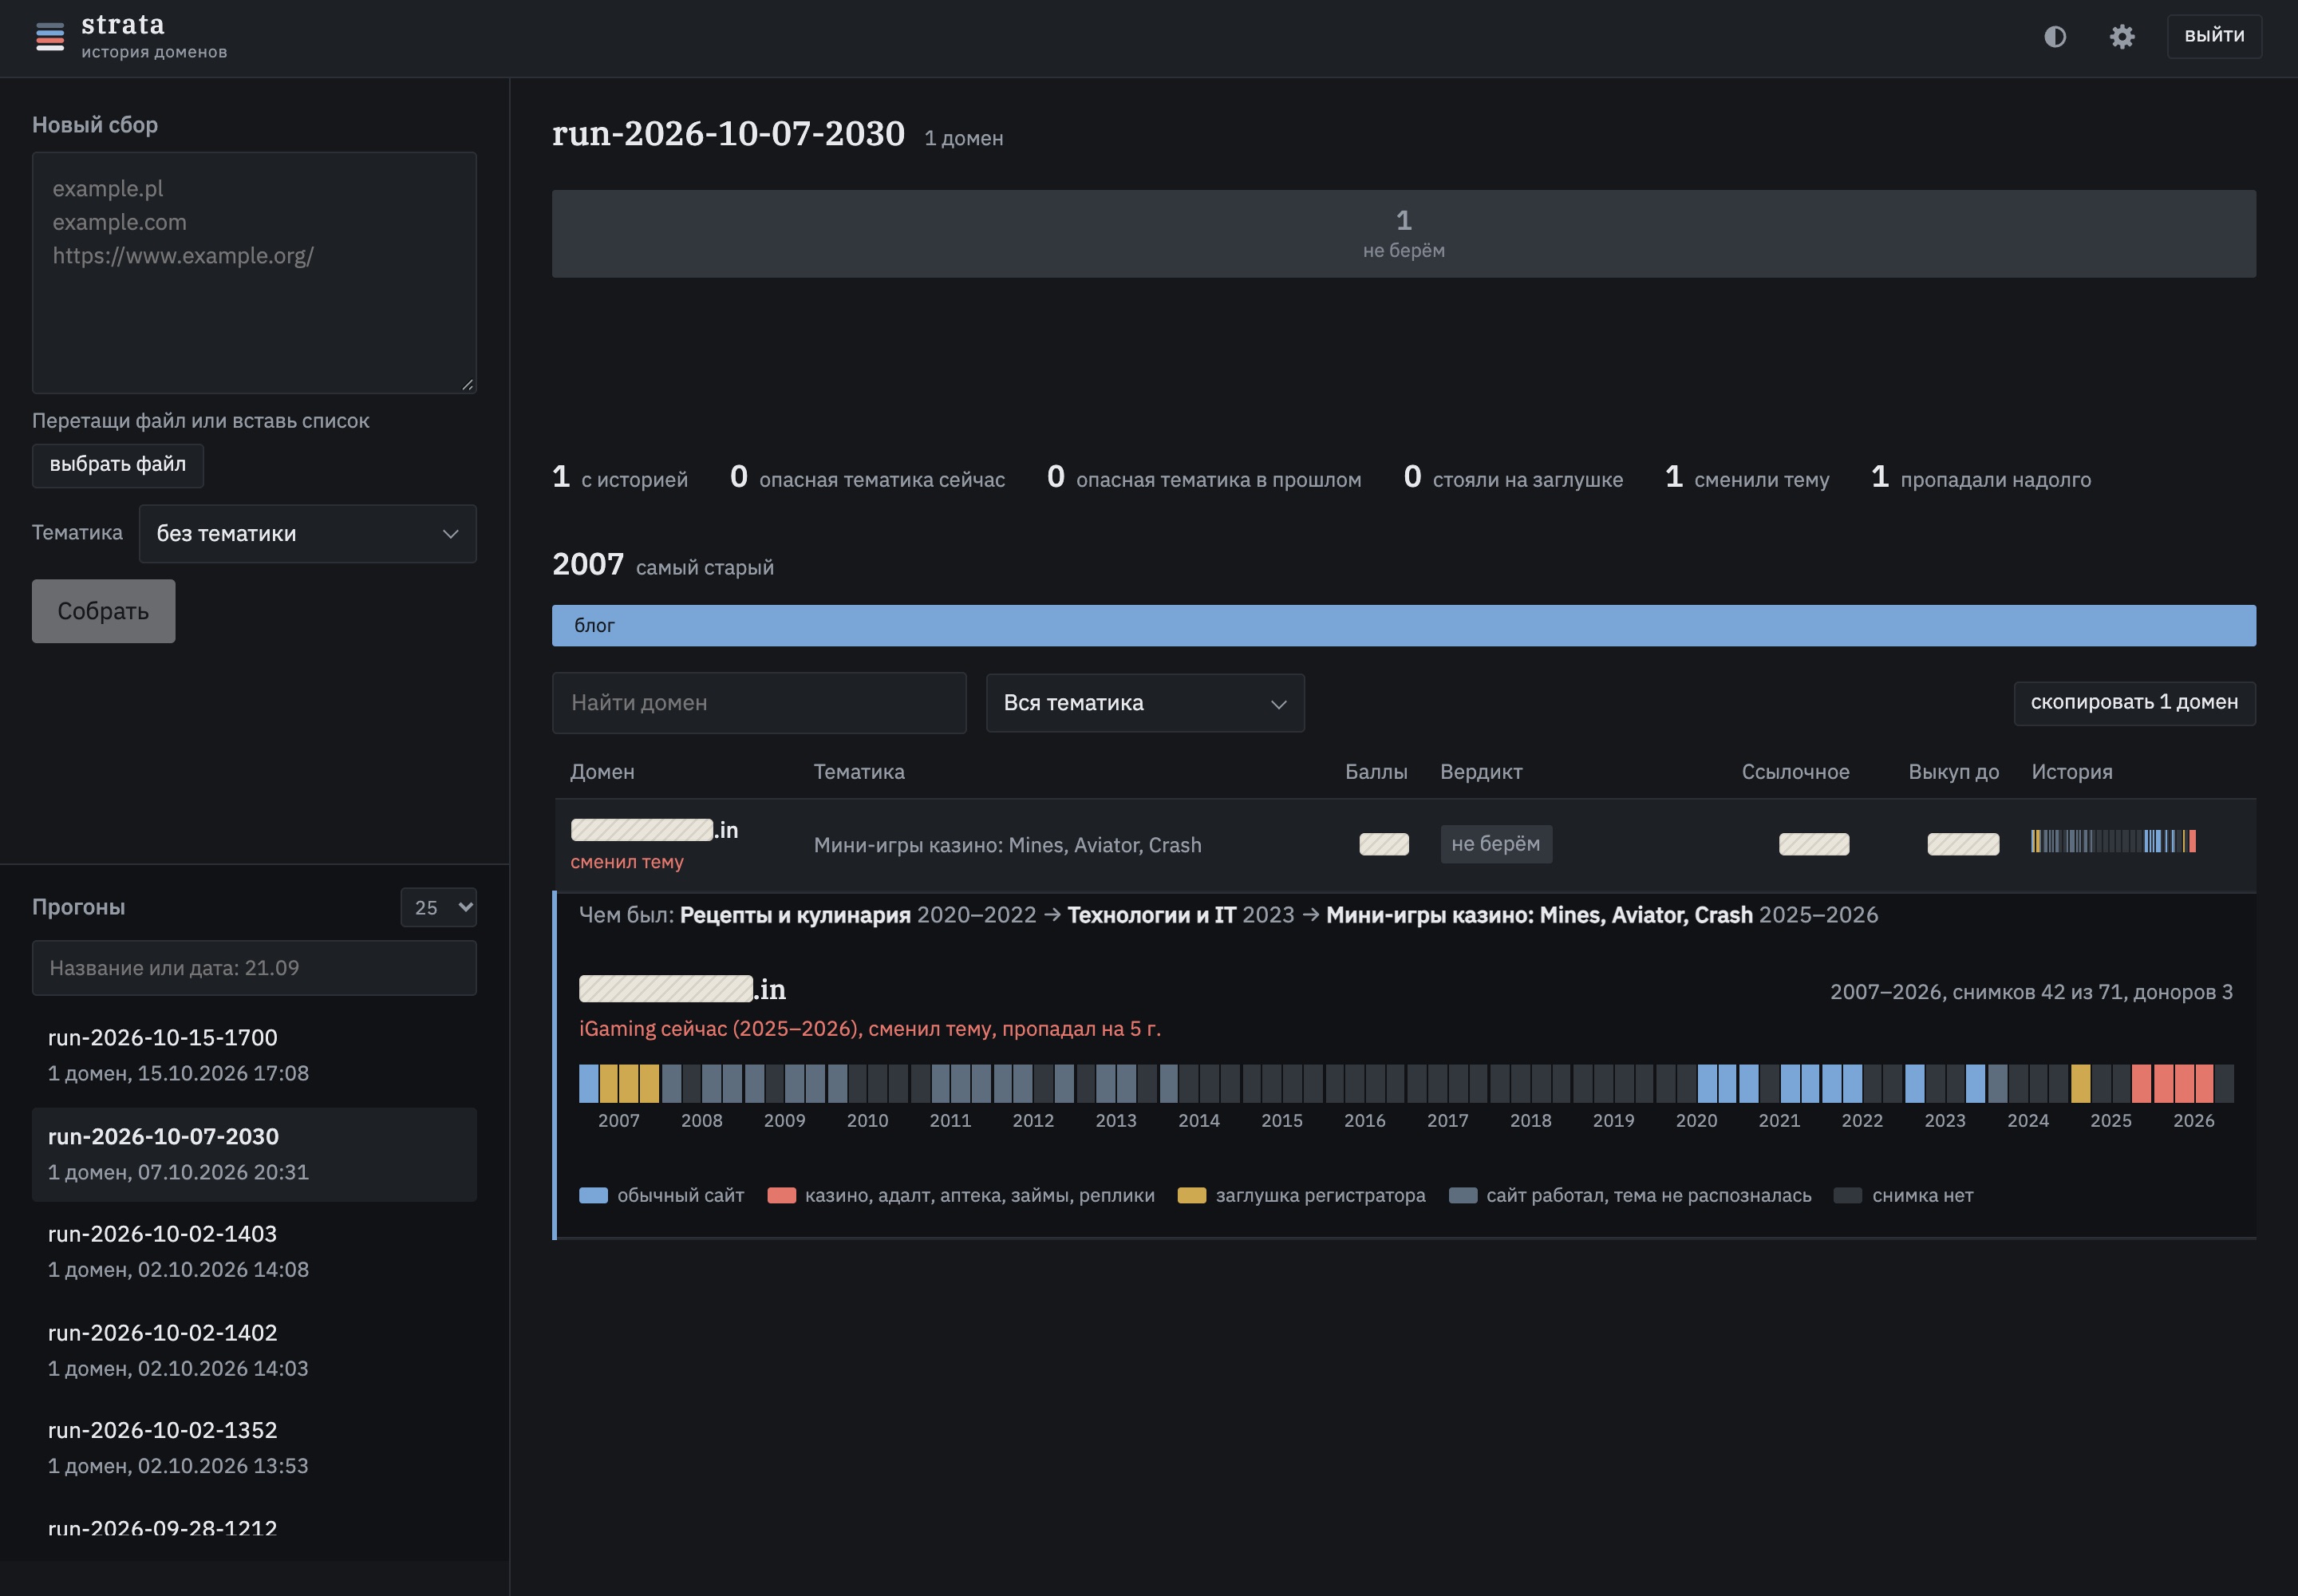
Task: Select run-2026-10-07-2030 in the runs list
Action: (x=254, y=1154)
